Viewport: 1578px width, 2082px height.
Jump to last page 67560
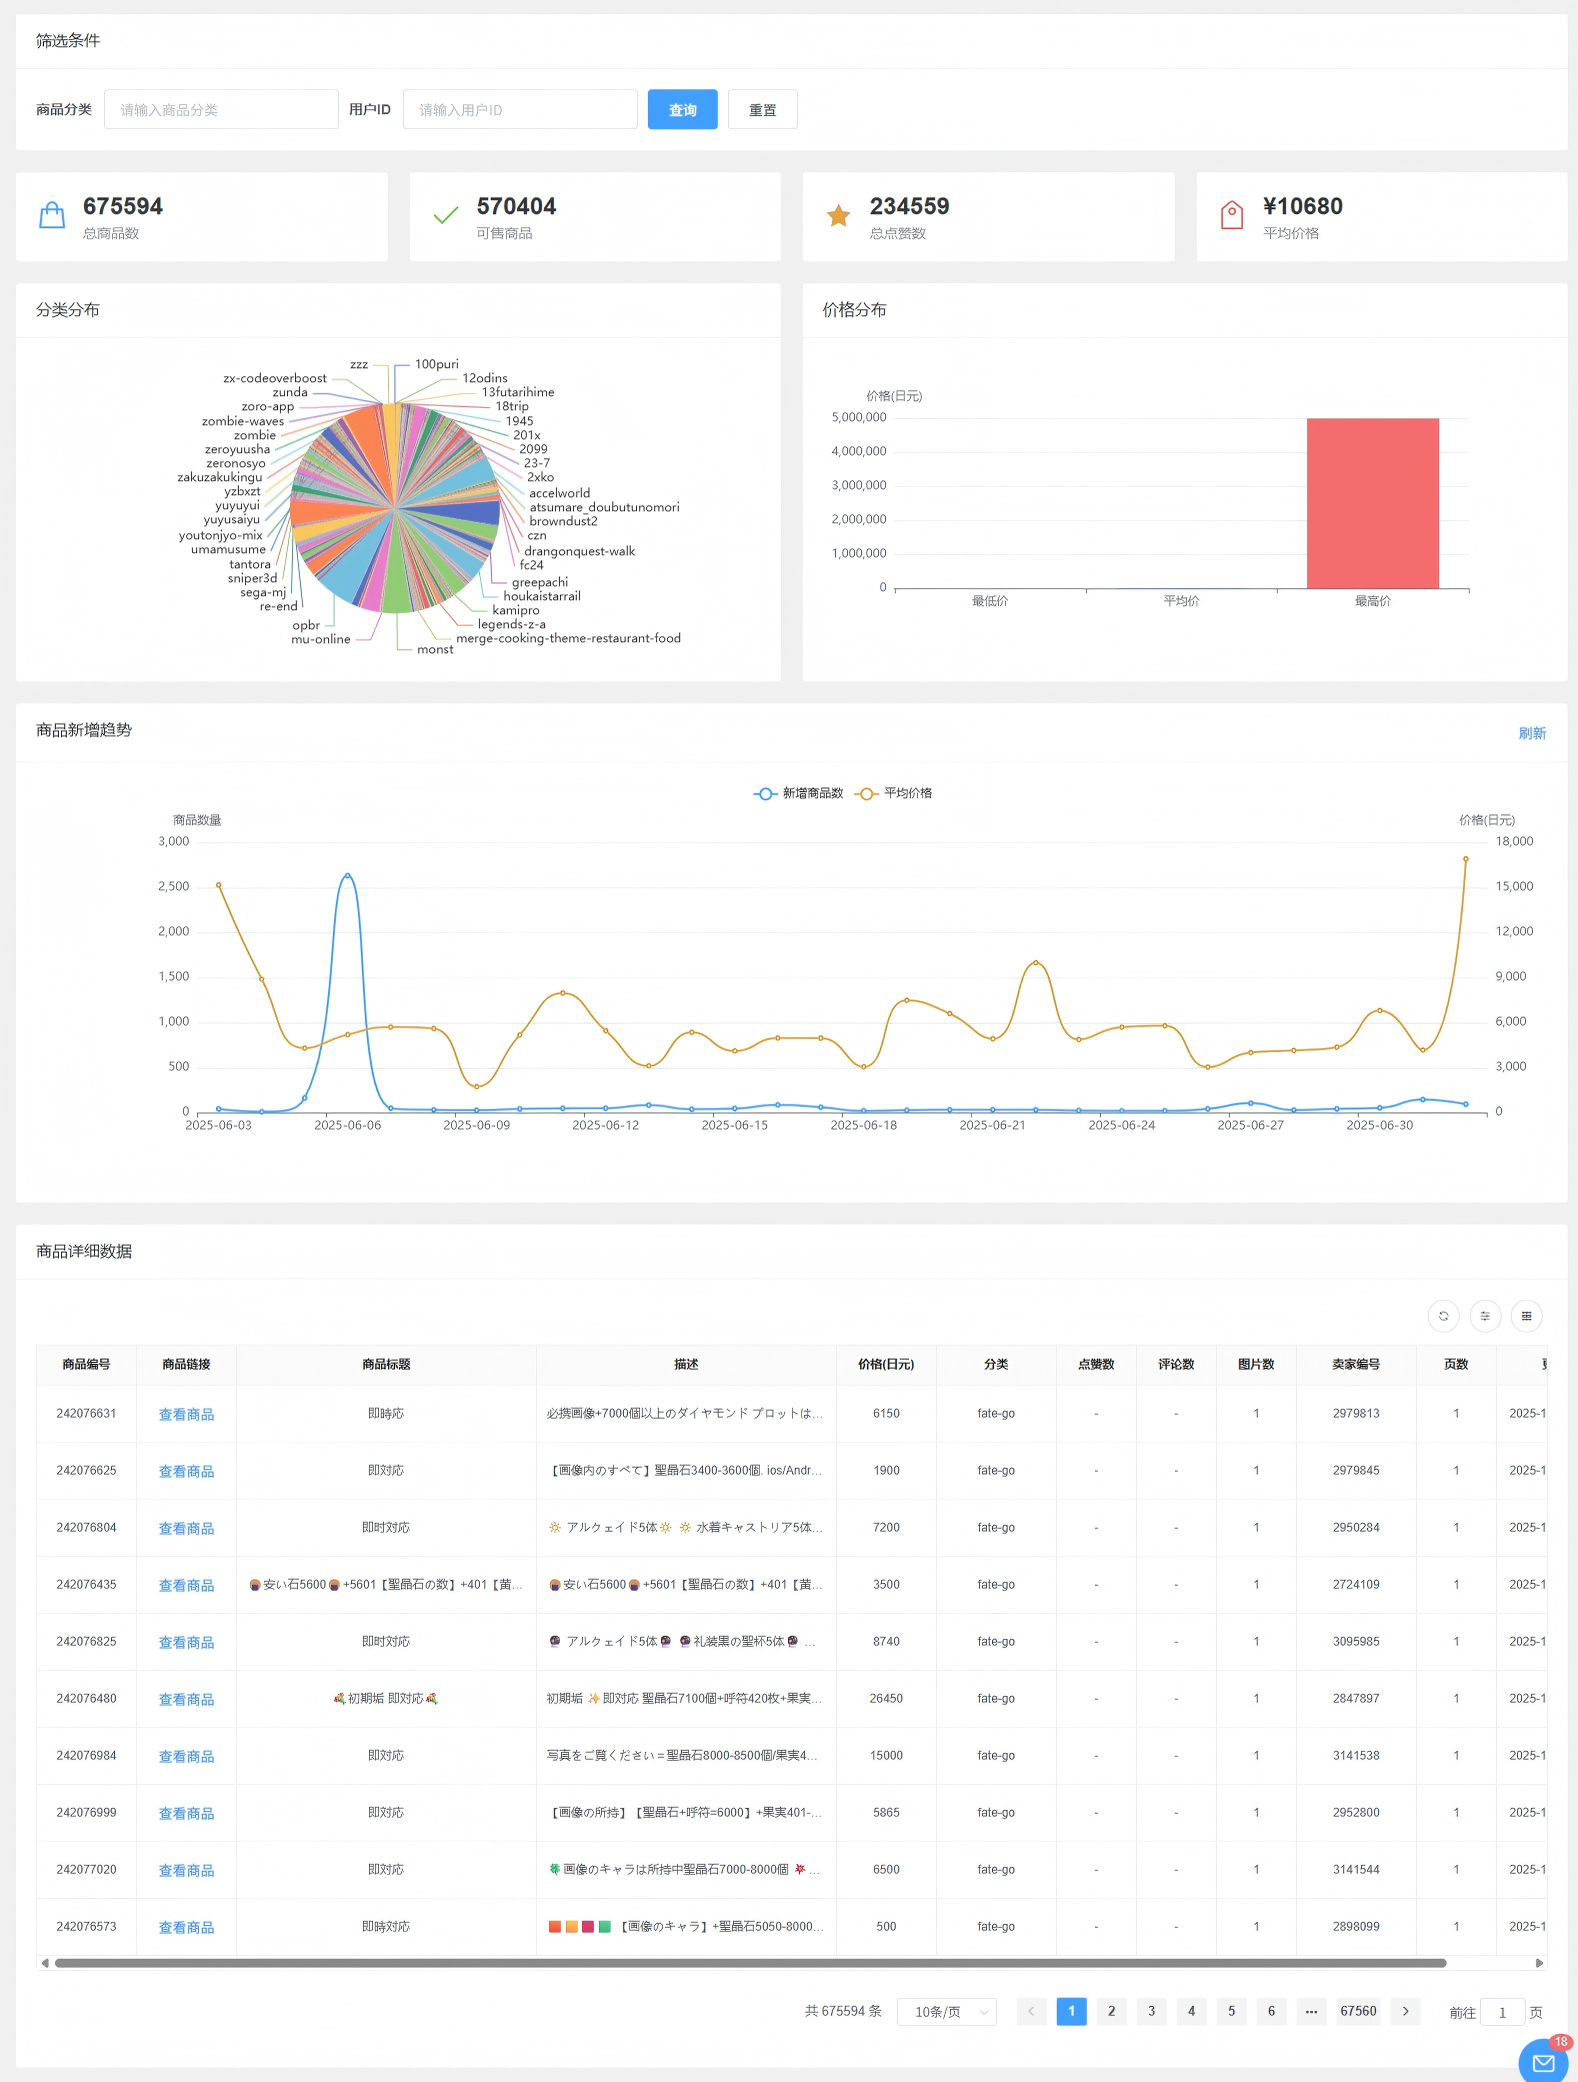(x=1358, y=2011)
